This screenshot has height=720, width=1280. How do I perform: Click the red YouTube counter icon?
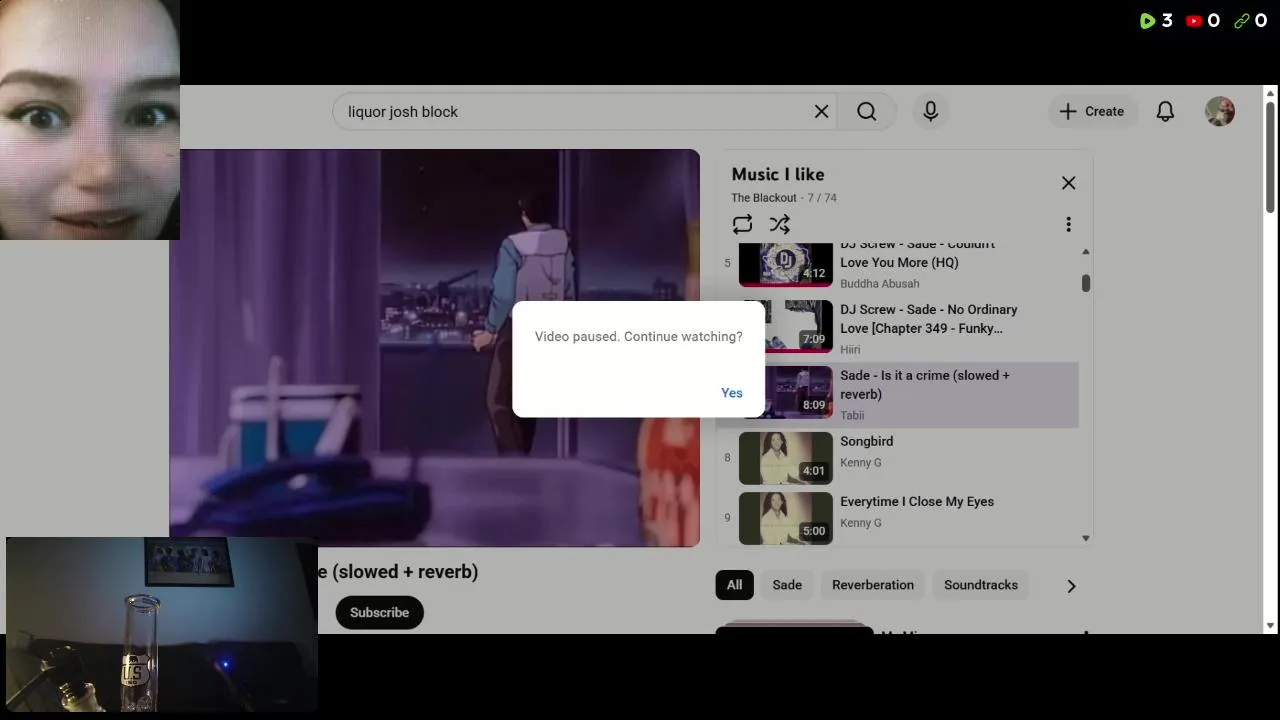pos(1194,21)
